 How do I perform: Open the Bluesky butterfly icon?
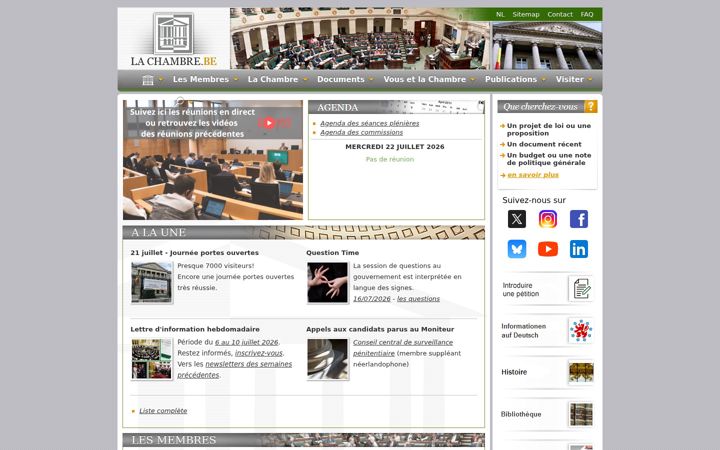tap(517, 249)
